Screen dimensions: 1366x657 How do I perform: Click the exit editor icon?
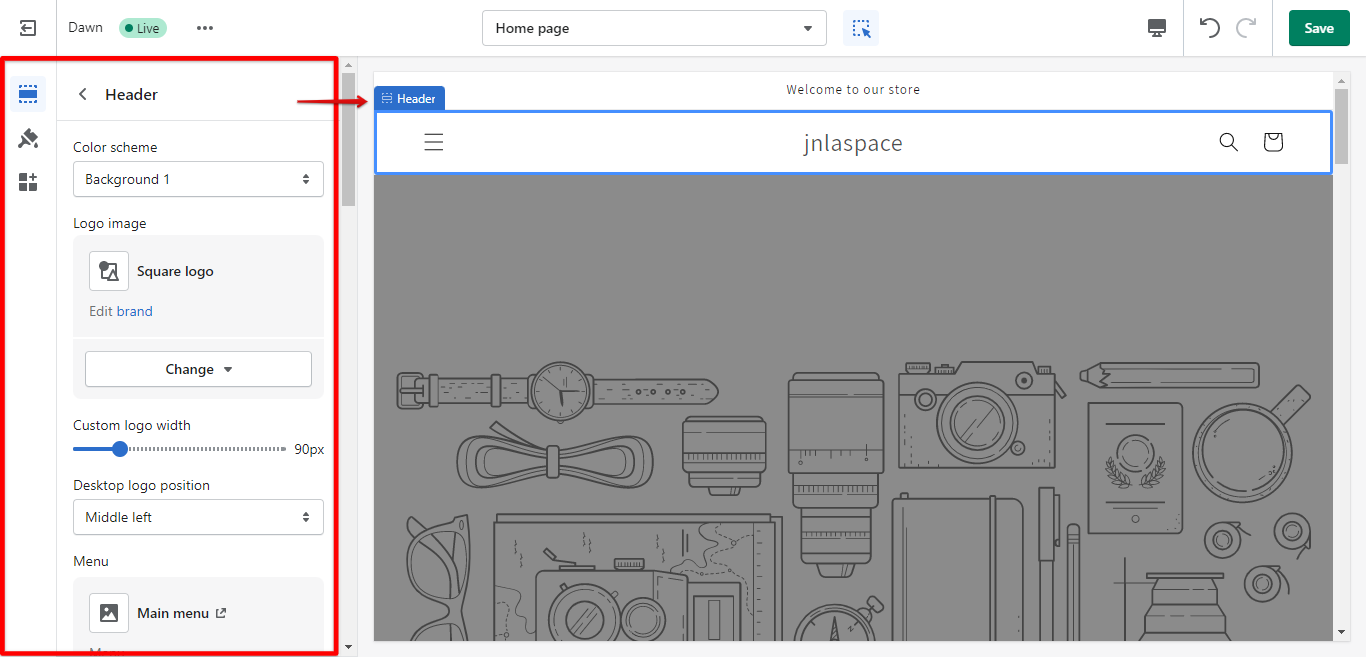tap(28, 28)
